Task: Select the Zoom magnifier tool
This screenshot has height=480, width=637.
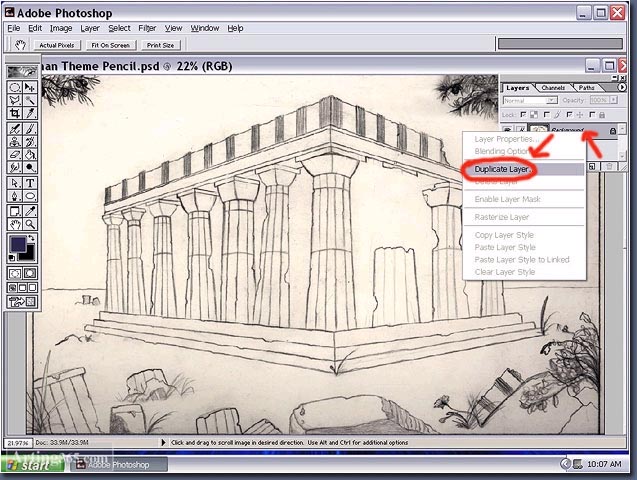Action: tap(30, 224)
